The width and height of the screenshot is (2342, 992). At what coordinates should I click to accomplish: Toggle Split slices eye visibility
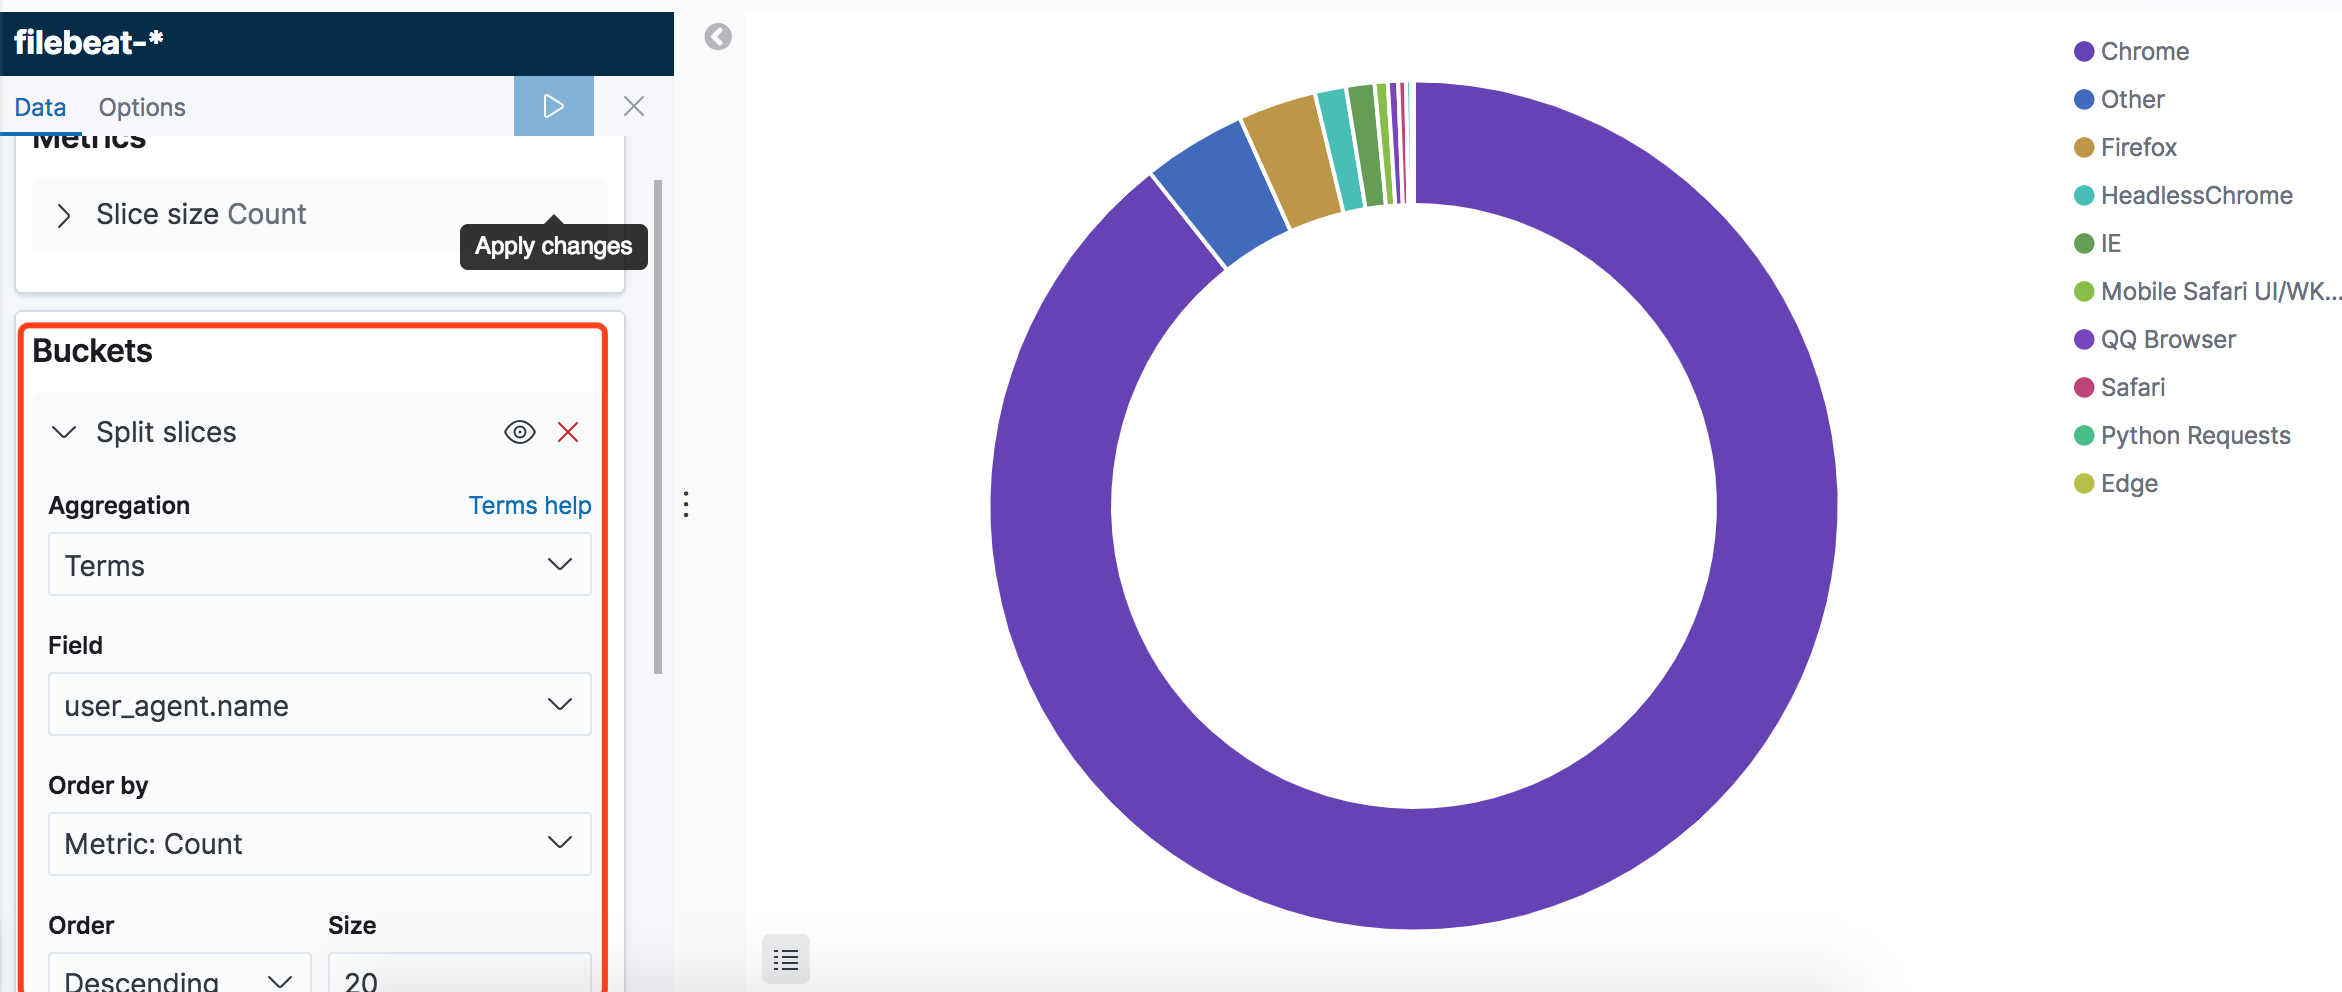520,432
